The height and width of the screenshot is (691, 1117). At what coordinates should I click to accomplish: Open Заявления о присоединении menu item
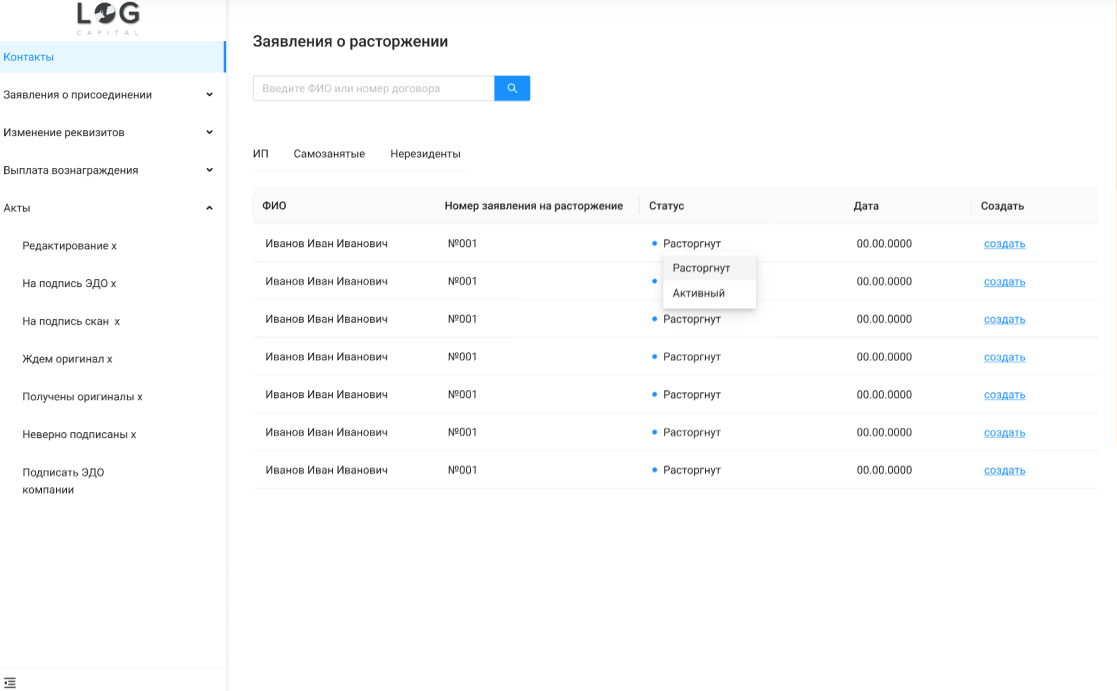78,95
